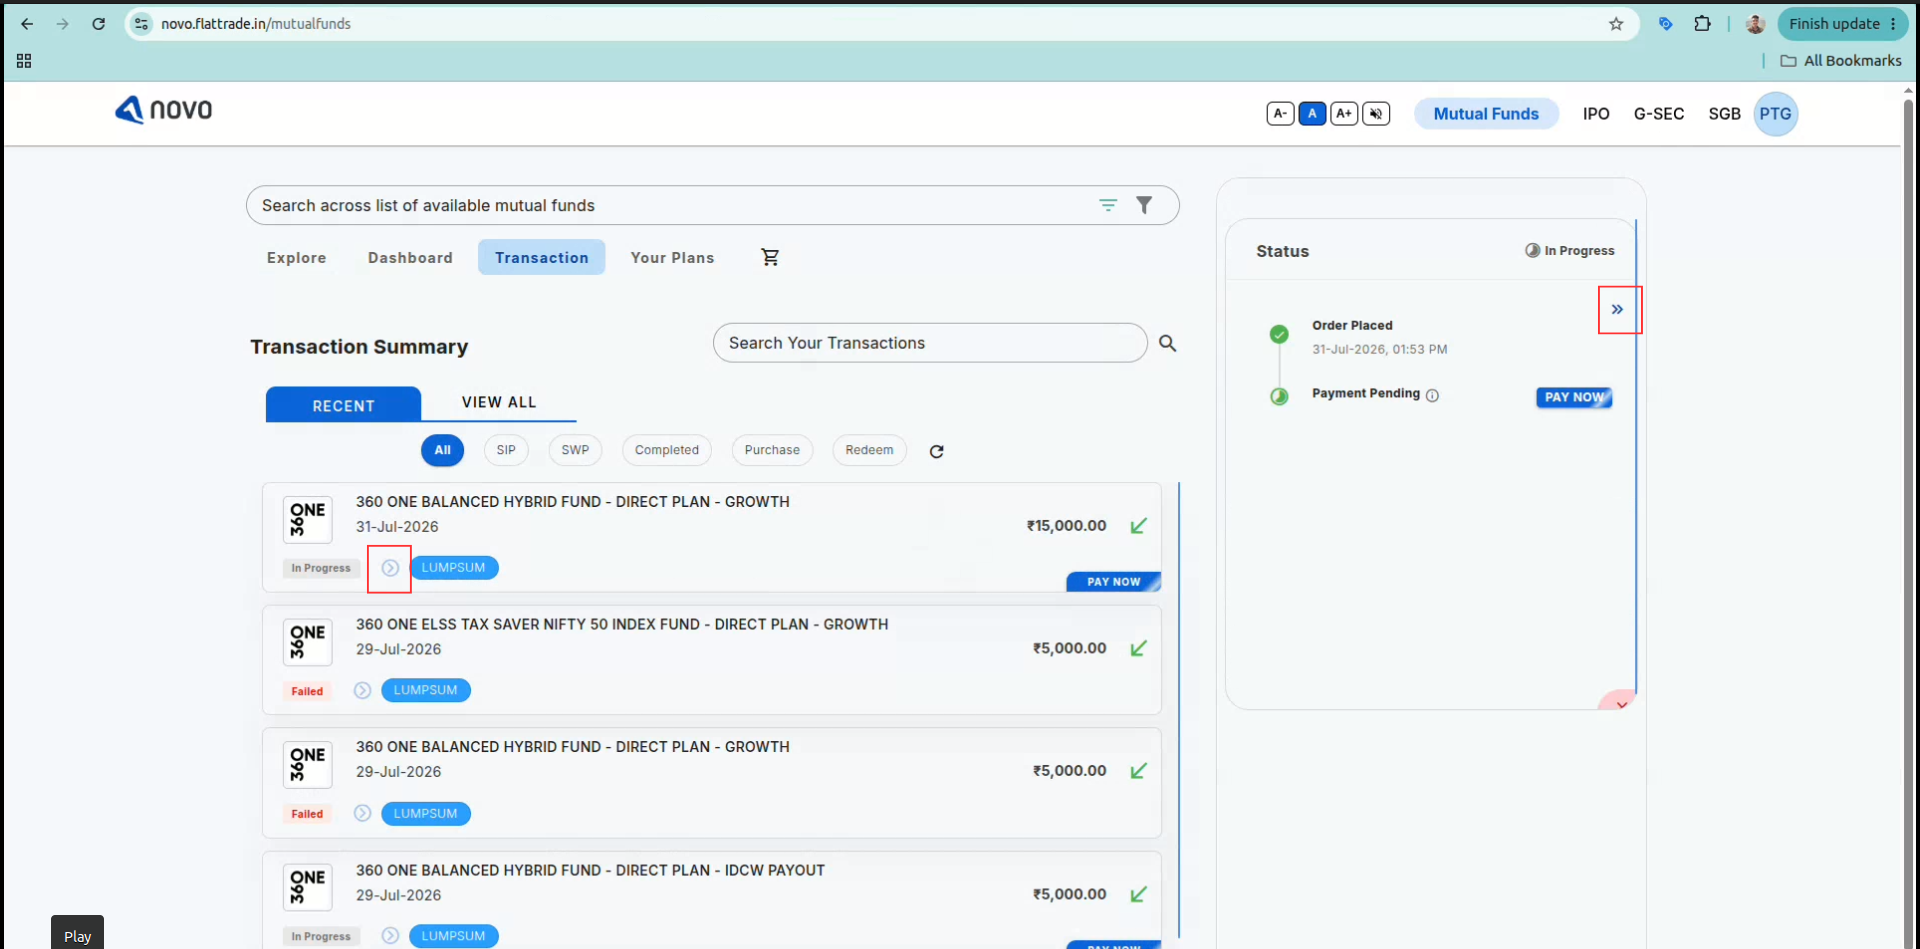Switch to the Your Plans tab
Image resolution: width=1920 pixels, height=949 pixels.
click(x=672, y=258)
